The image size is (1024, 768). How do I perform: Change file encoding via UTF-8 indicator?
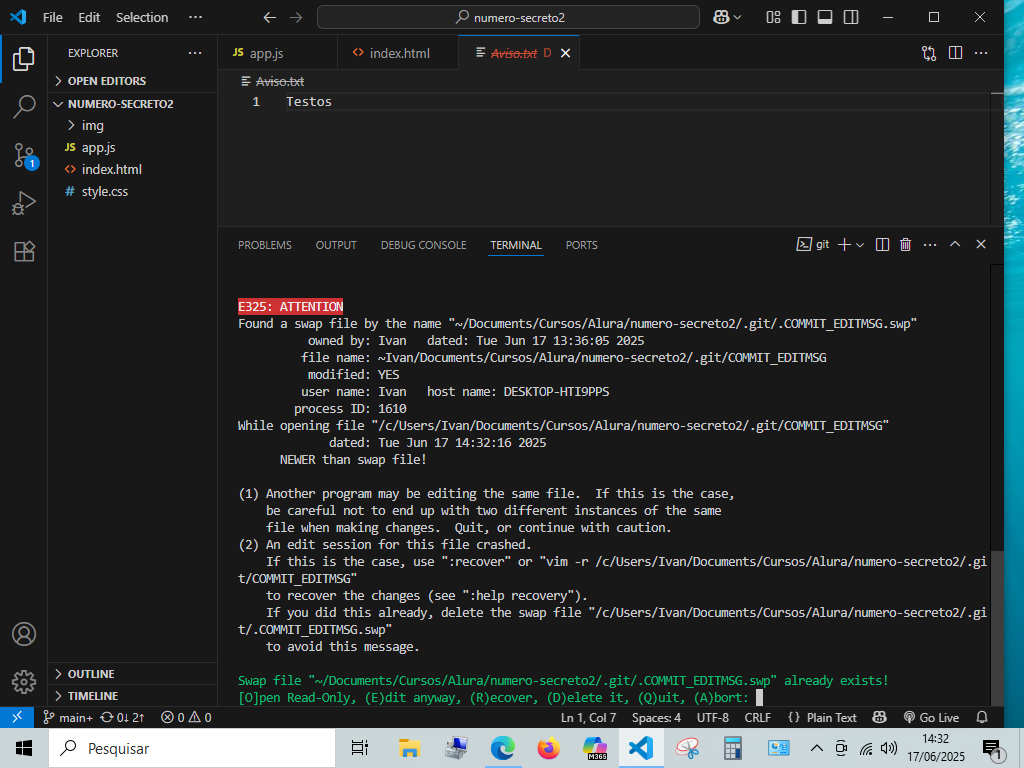pos(712,717)
